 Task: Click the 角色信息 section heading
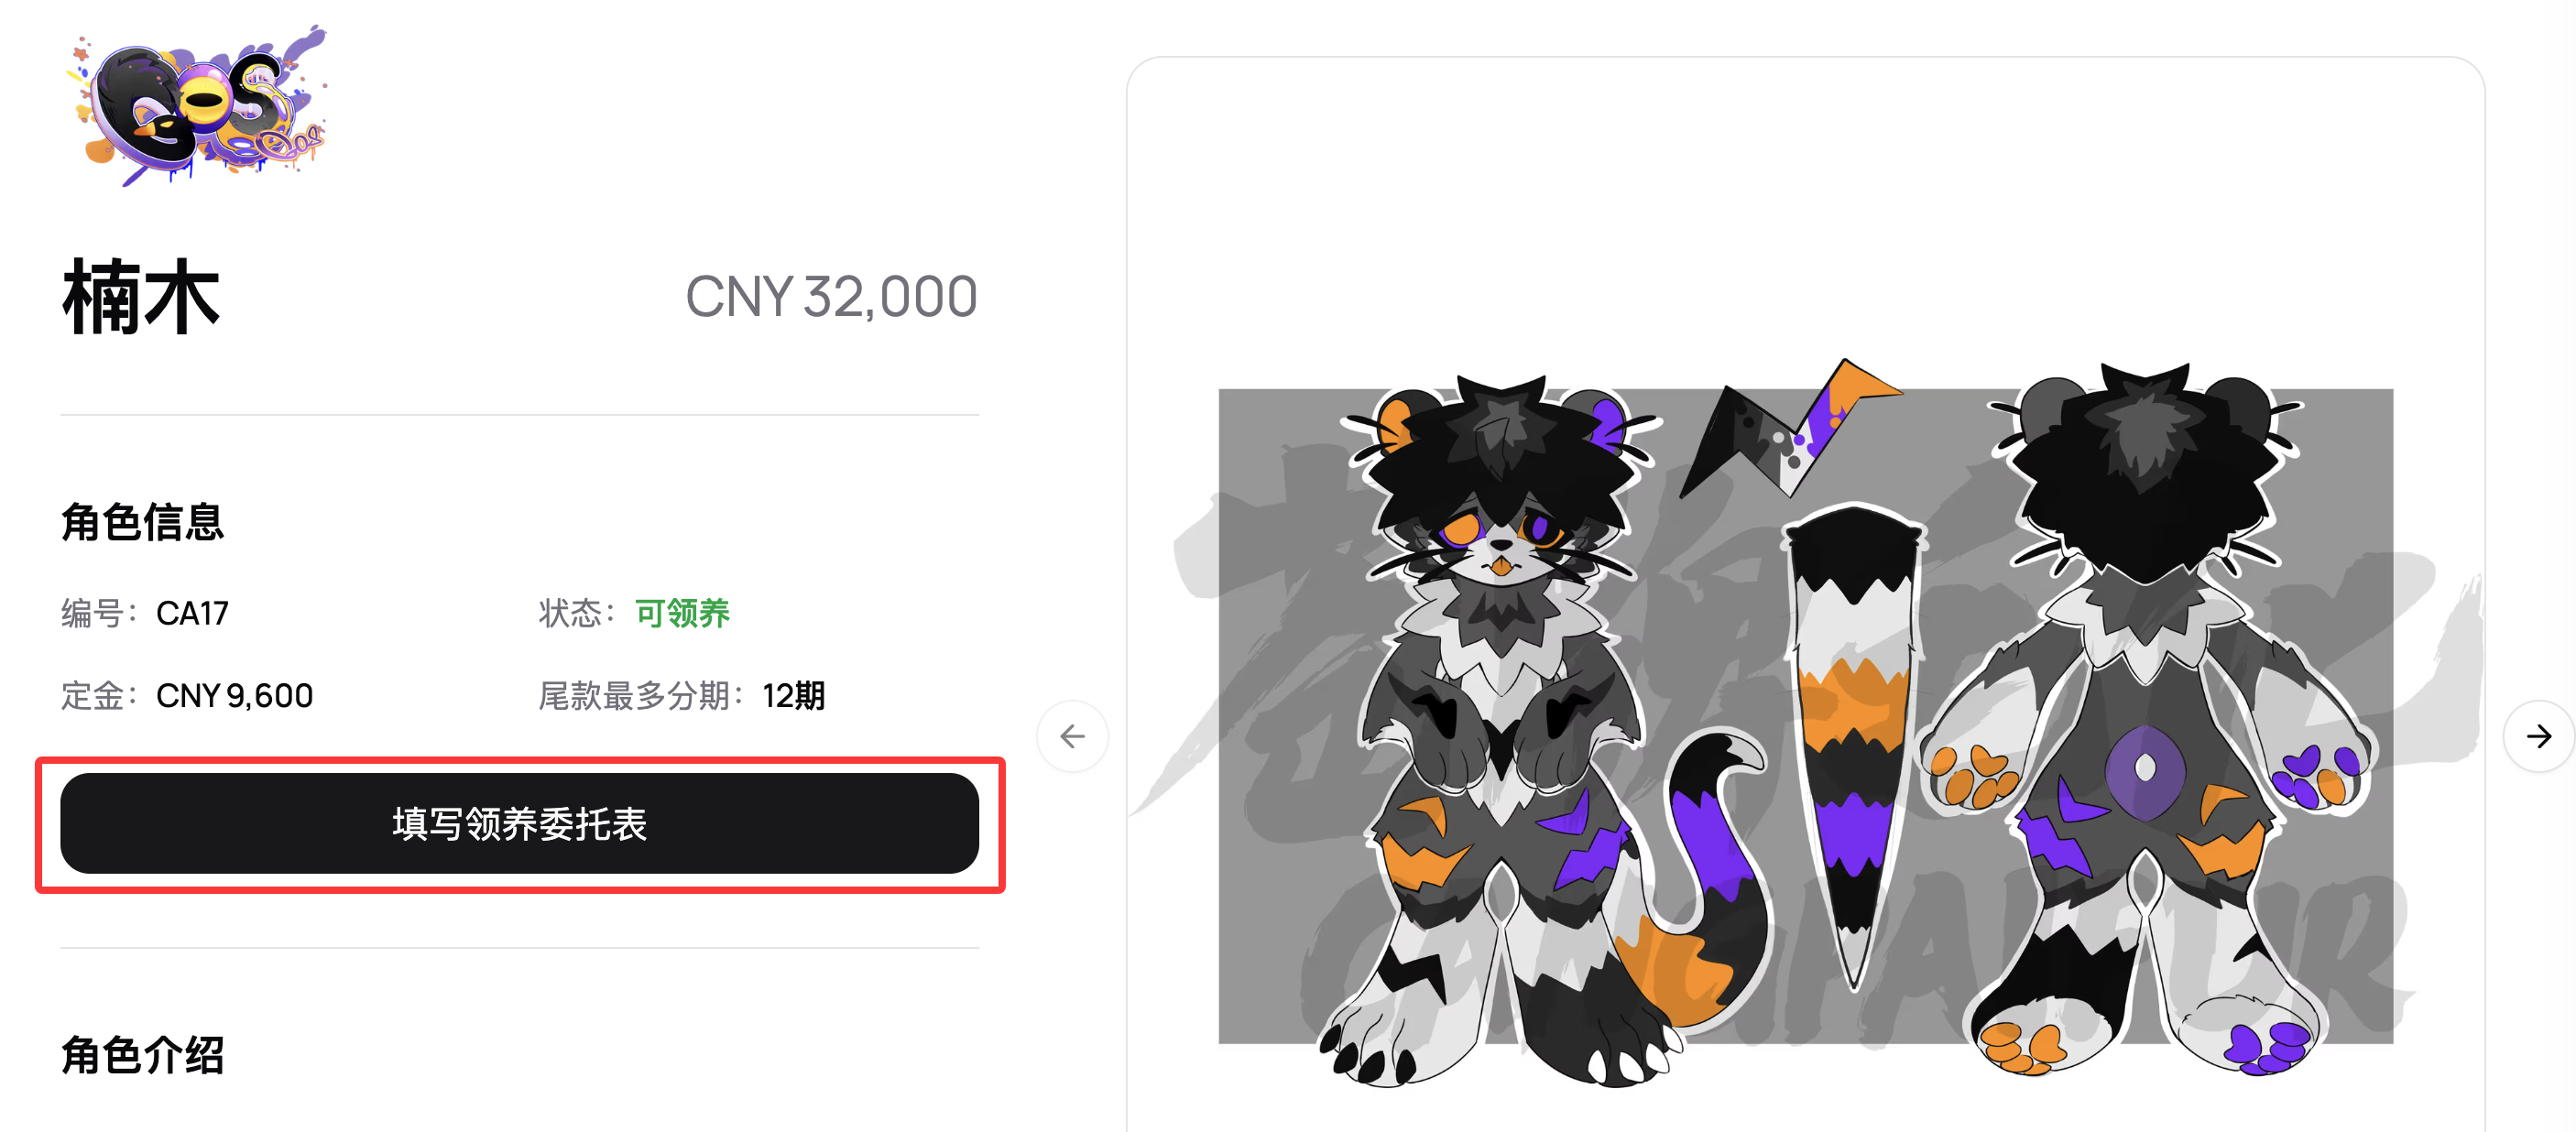click(x=143, y=522)
